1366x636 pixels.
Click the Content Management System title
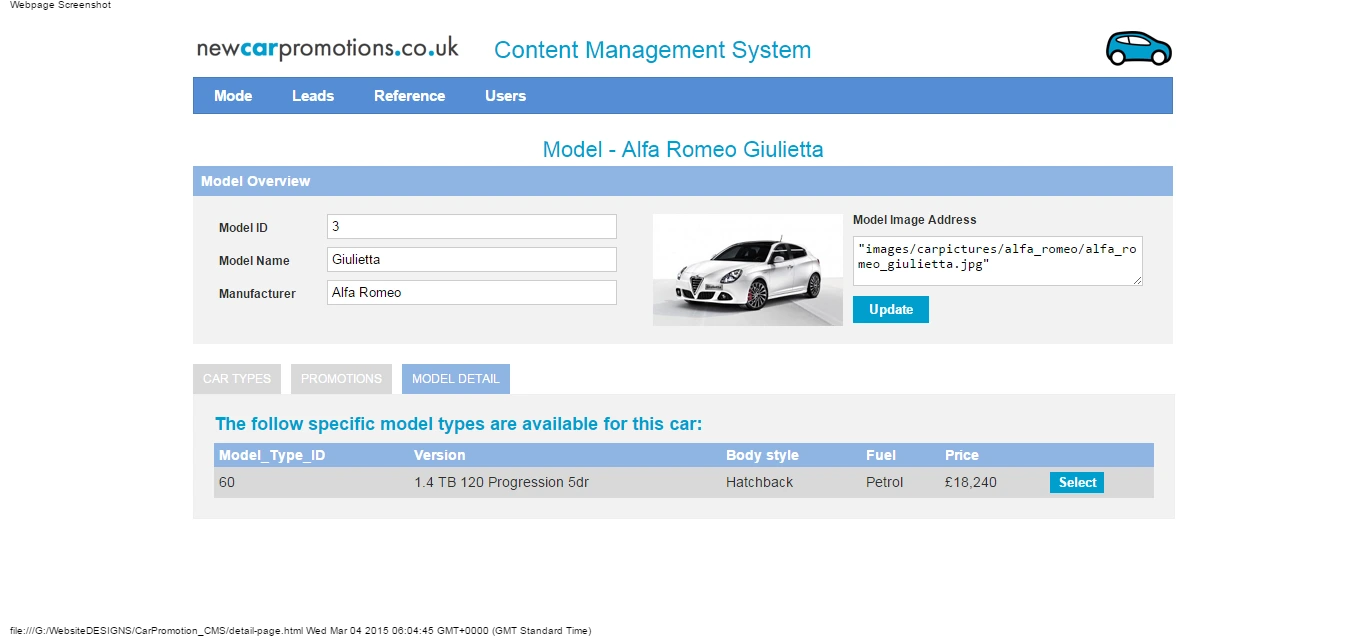pyautogui.click(x=652, y=50)
